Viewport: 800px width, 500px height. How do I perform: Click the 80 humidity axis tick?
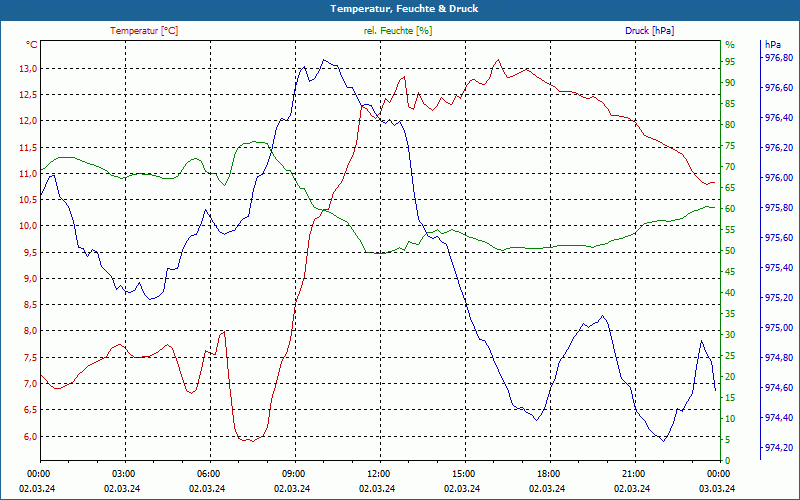pyautogui.click(x=730, y=125)
